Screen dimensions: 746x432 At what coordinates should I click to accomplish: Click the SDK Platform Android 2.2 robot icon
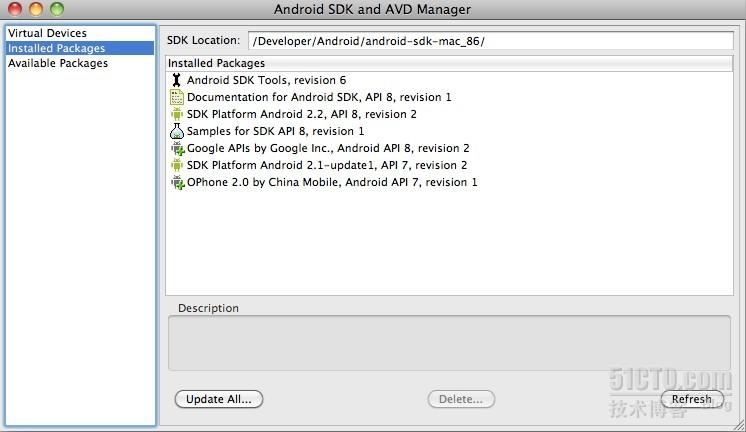coord(177,114)
